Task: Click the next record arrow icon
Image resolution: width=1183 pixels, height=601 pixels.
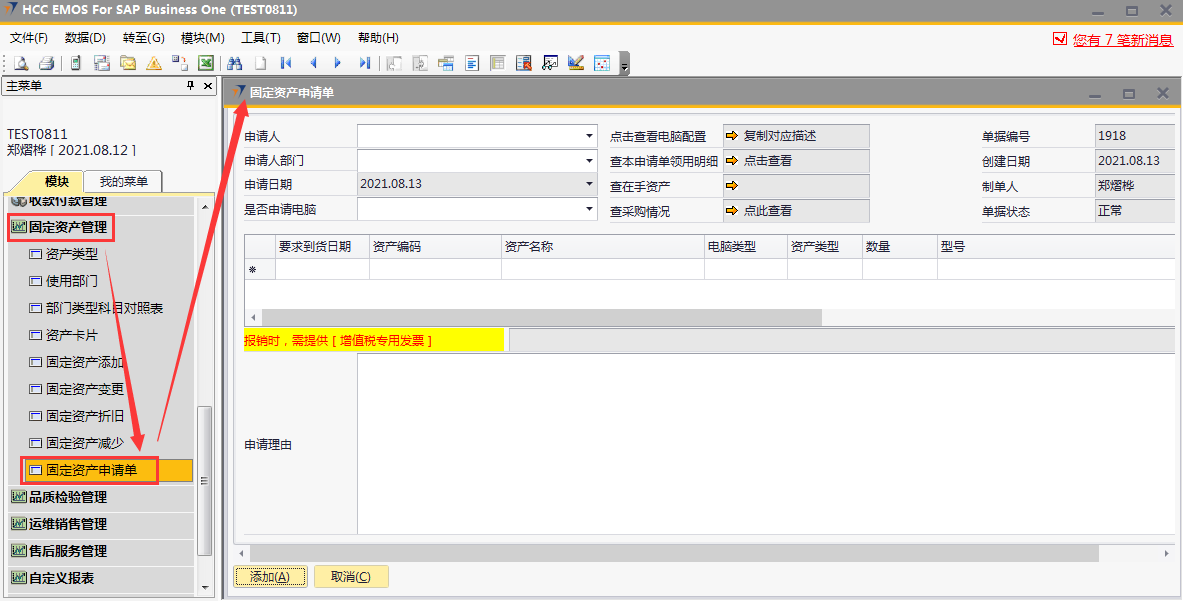Action: [x=338, y=63]
